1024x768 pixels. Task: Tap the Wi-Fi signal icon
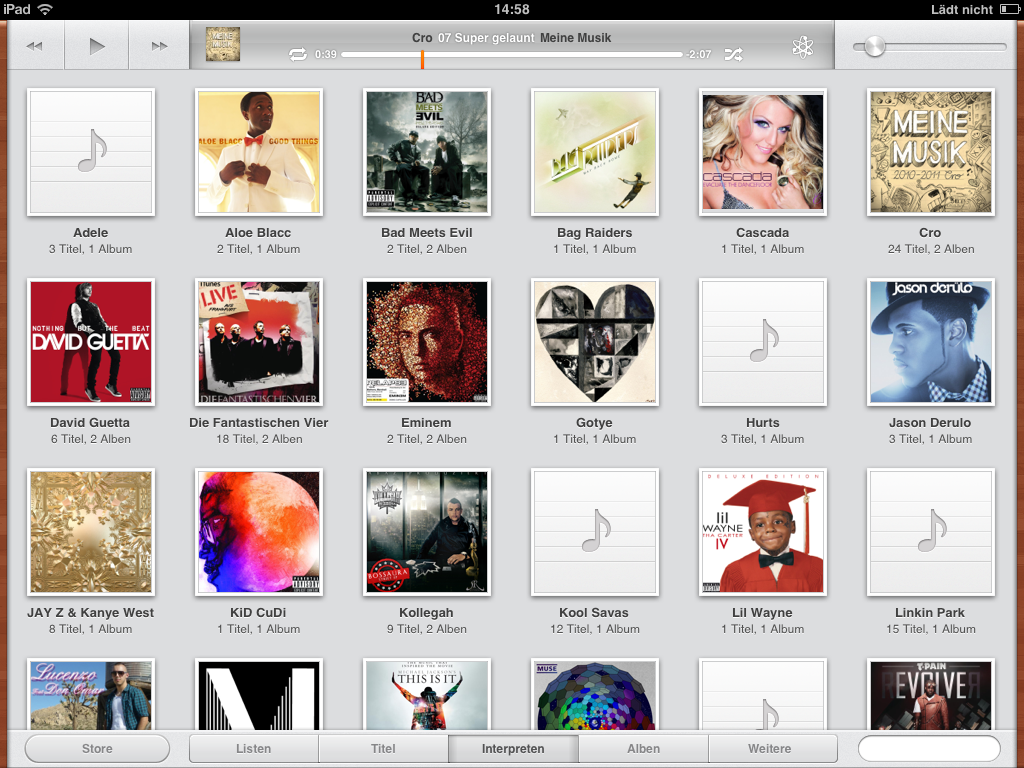coord(44,9)
